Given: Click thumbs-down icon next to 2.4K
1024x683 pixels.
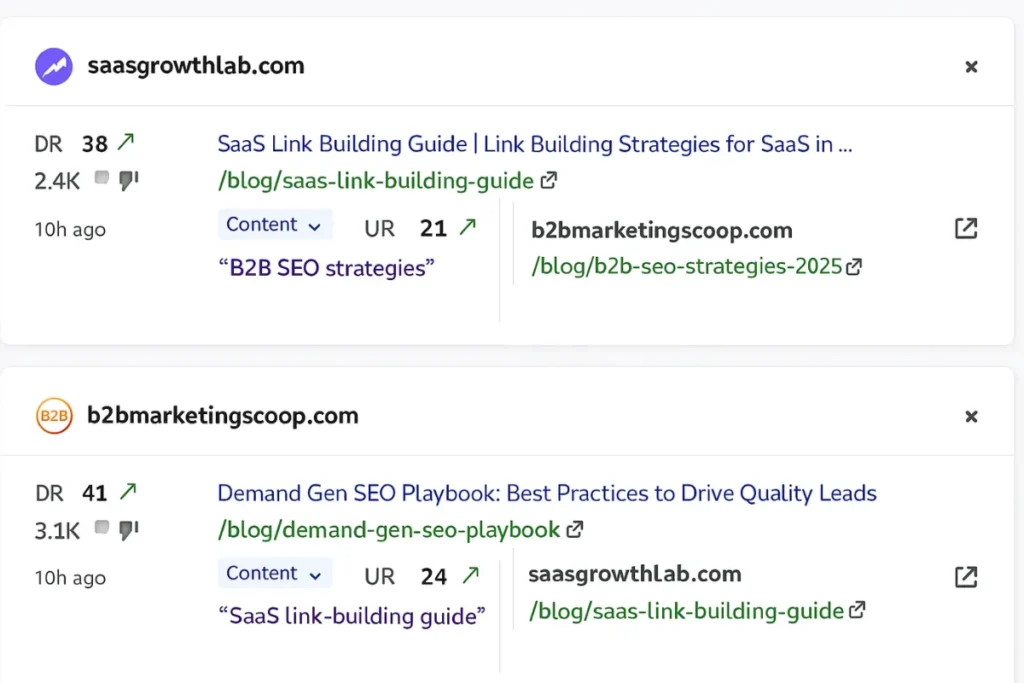Looking at the screenshot, I should [x=129, y=180].
